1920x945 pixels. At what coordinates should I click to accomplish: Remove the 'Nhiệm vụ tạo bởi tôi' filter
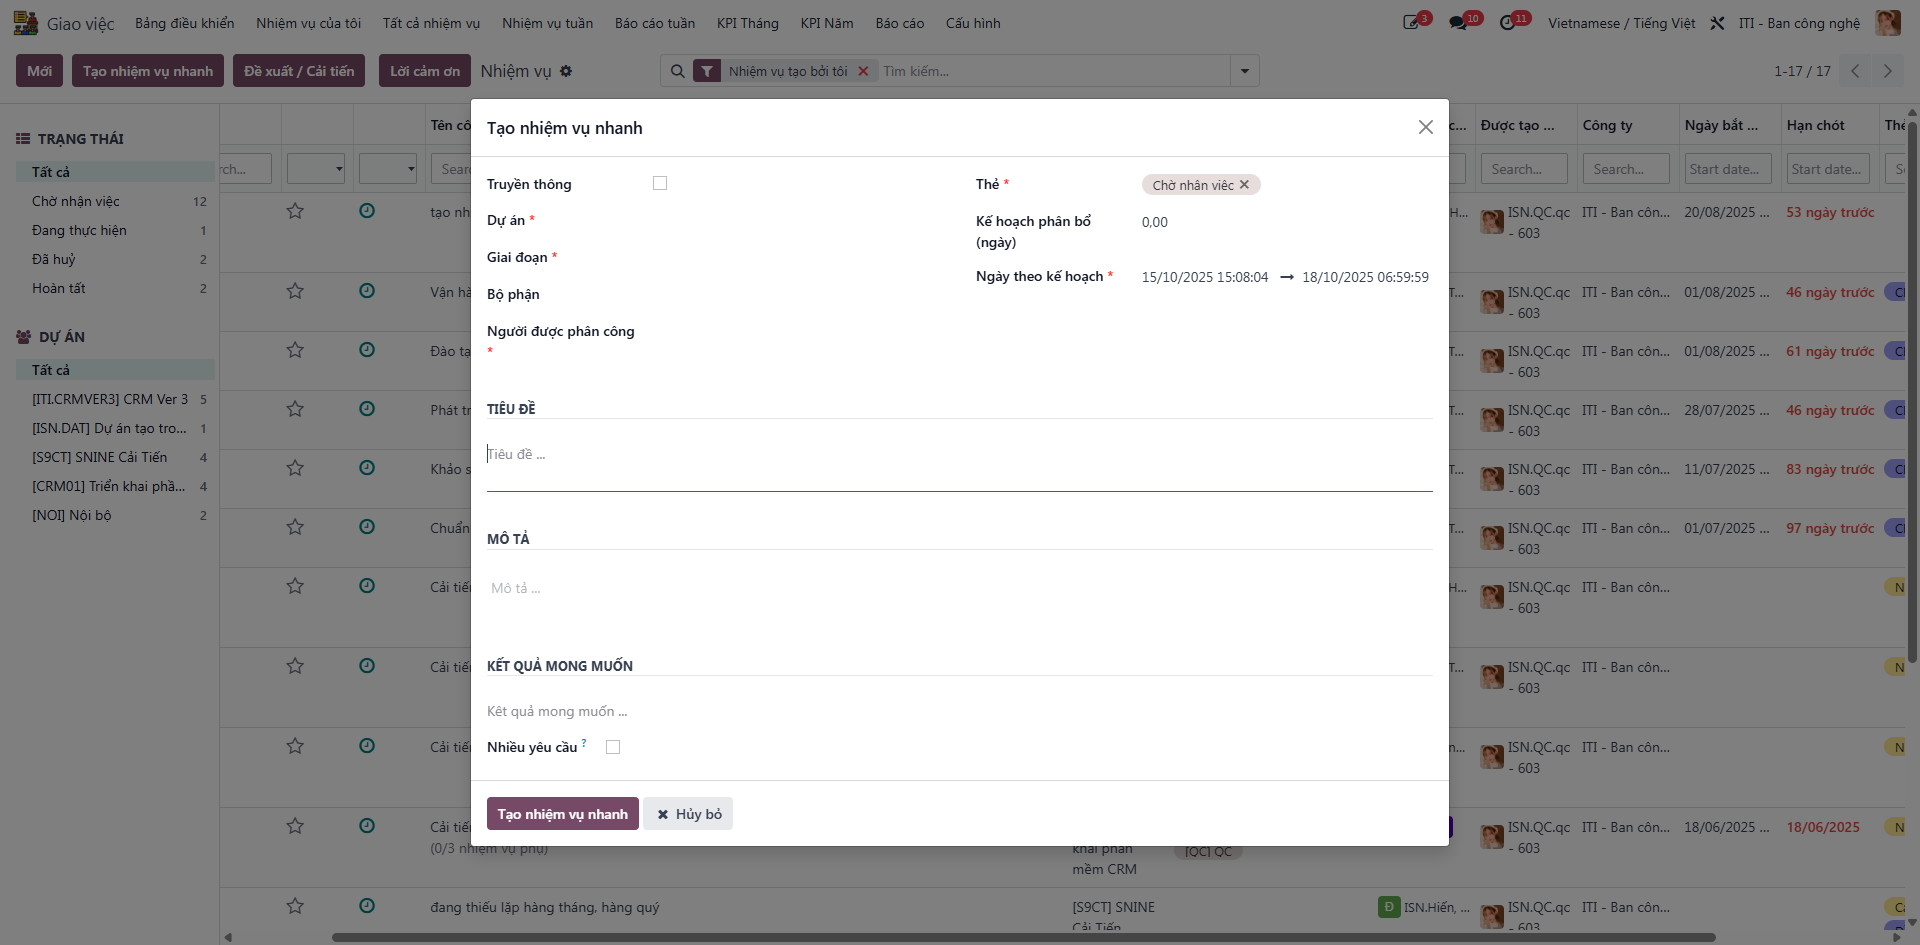click(863, 71)
